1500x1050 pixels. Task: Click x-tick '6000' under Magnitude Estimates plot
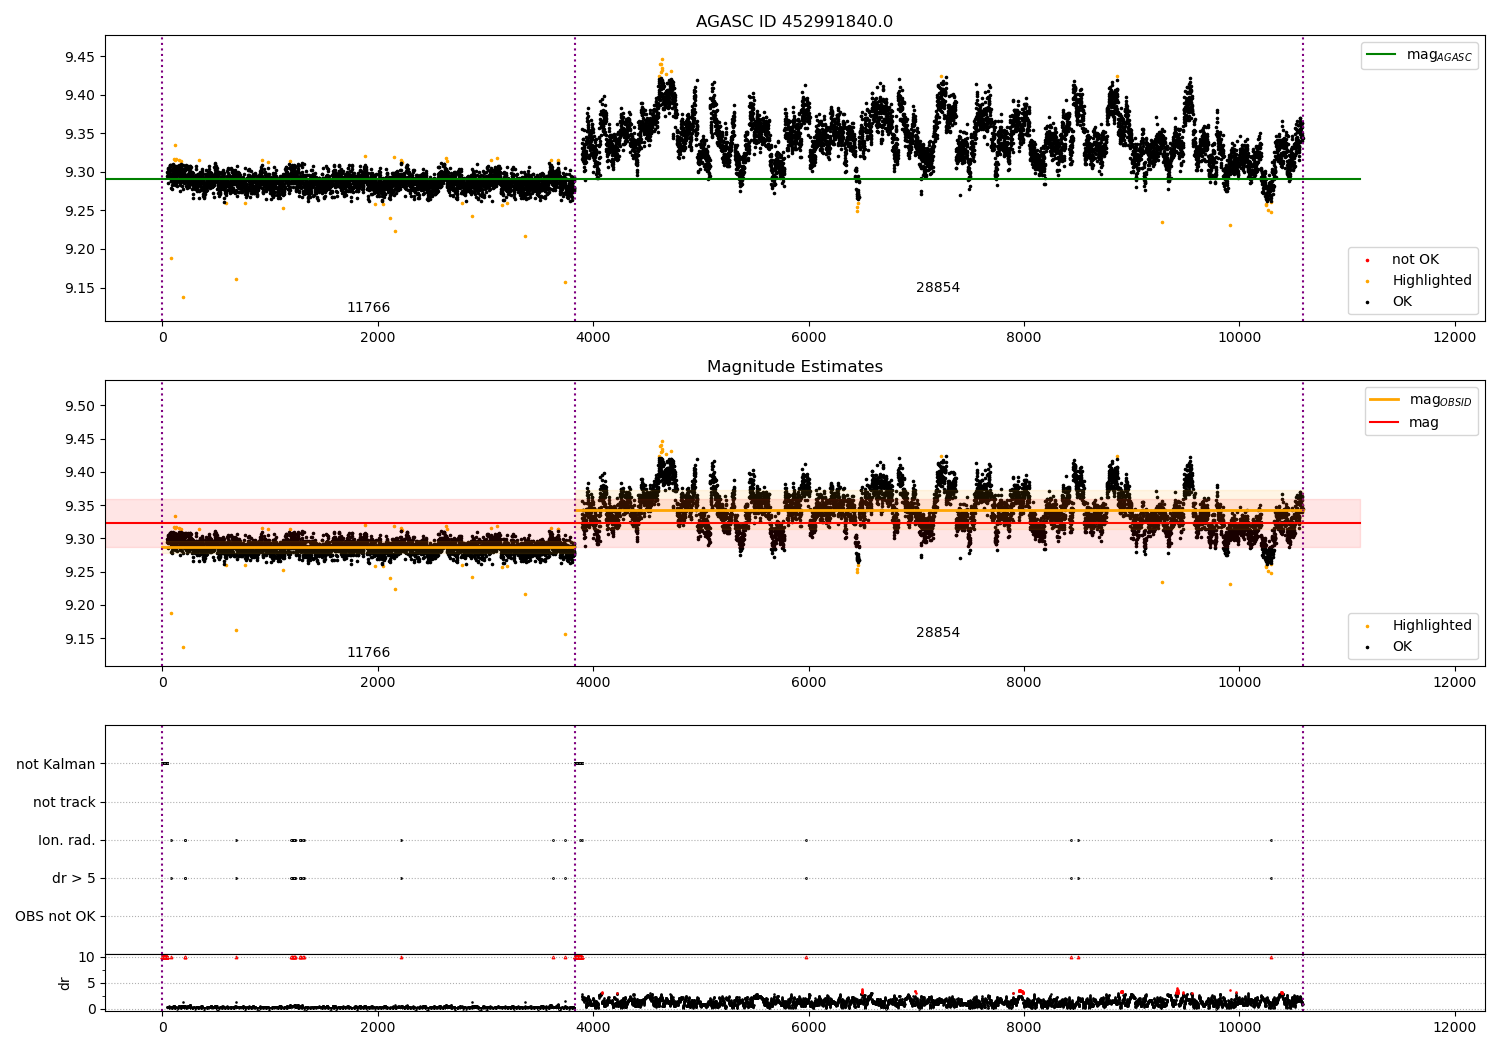[808, 683]
